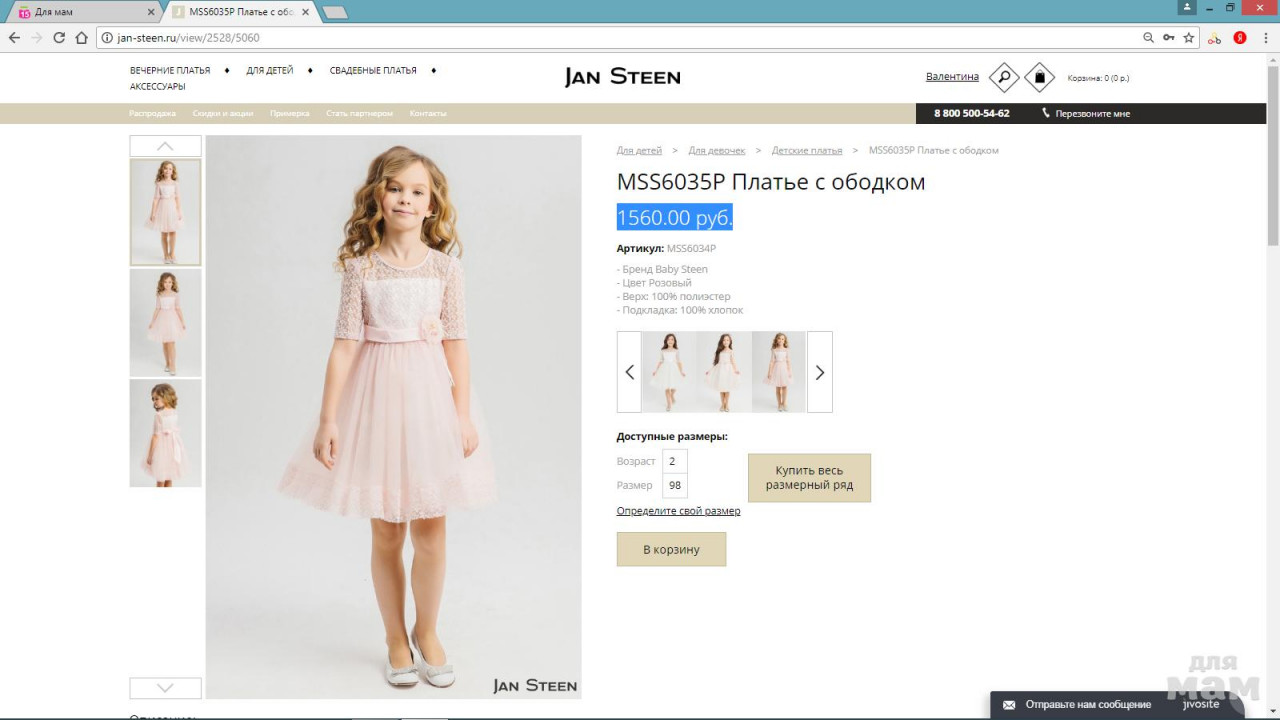Add the dress with В корзину button
This screenshot has width=1280, height=720.
point(671,549)
